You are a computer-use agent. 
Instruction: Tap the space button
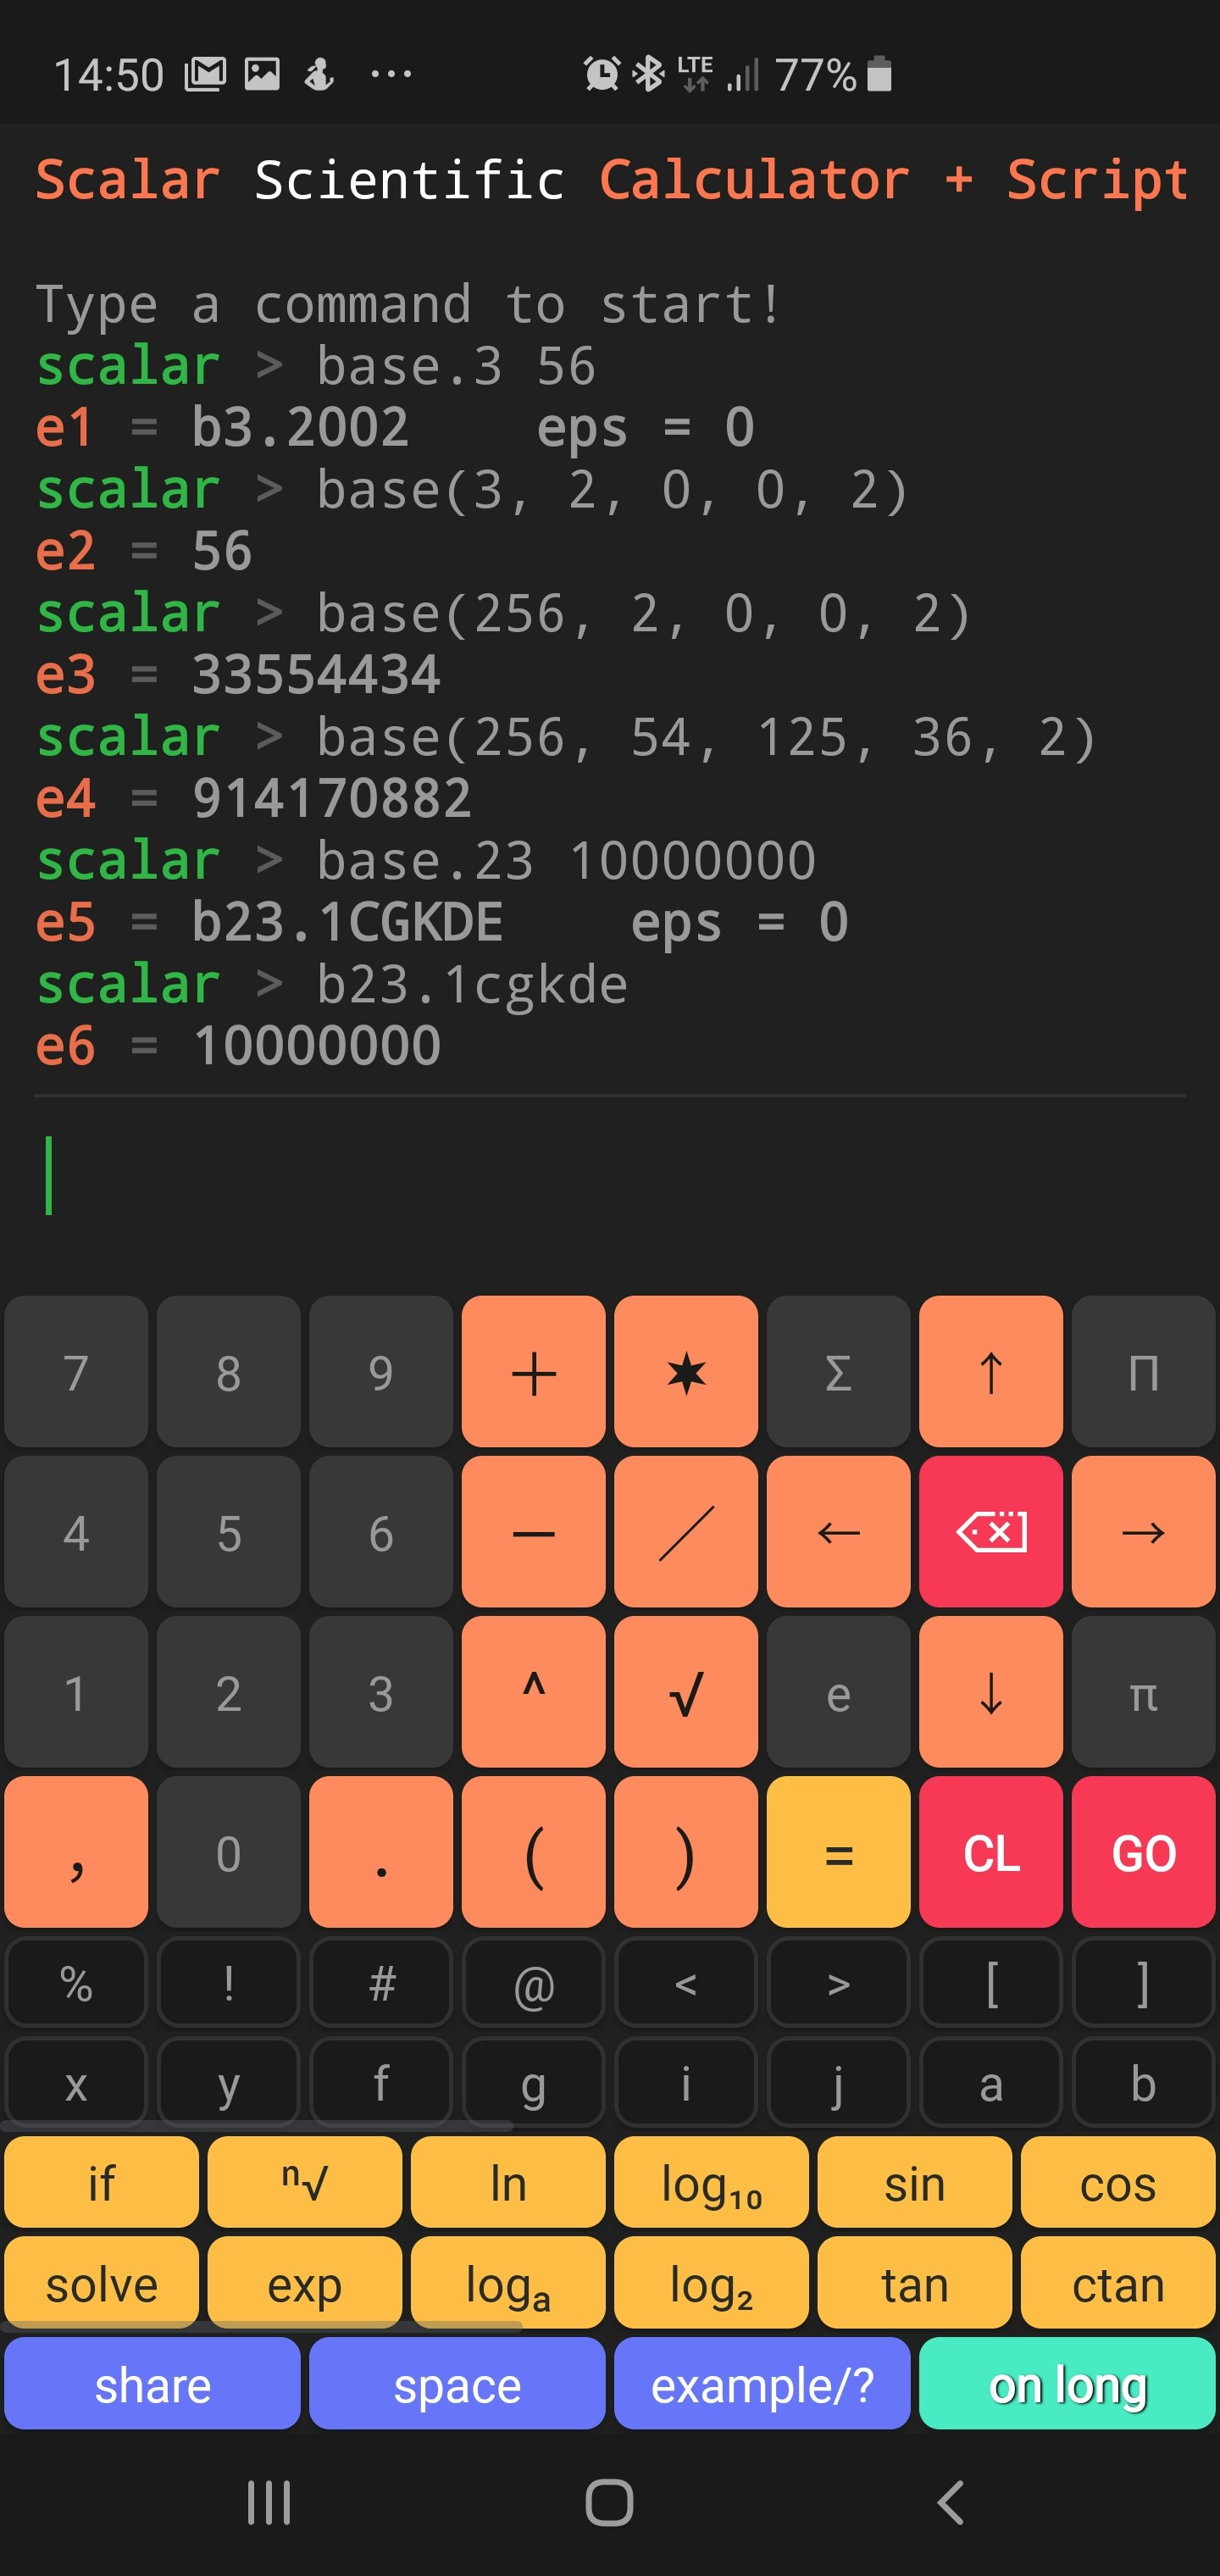(457, 2384)
